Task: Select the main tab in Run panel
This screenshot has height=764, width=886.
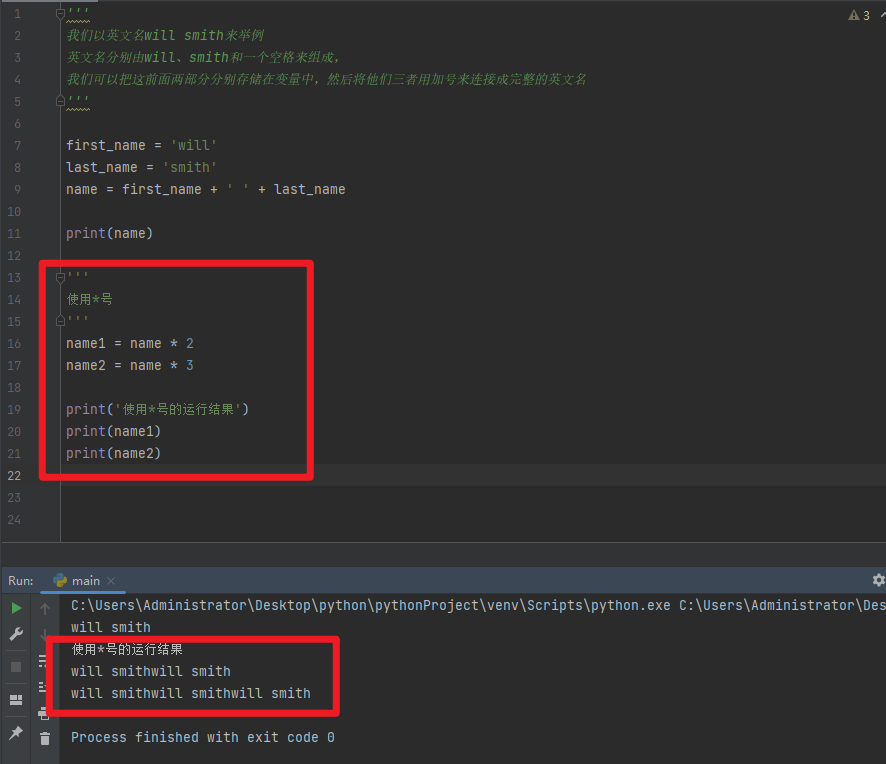Action: point(86,581)
